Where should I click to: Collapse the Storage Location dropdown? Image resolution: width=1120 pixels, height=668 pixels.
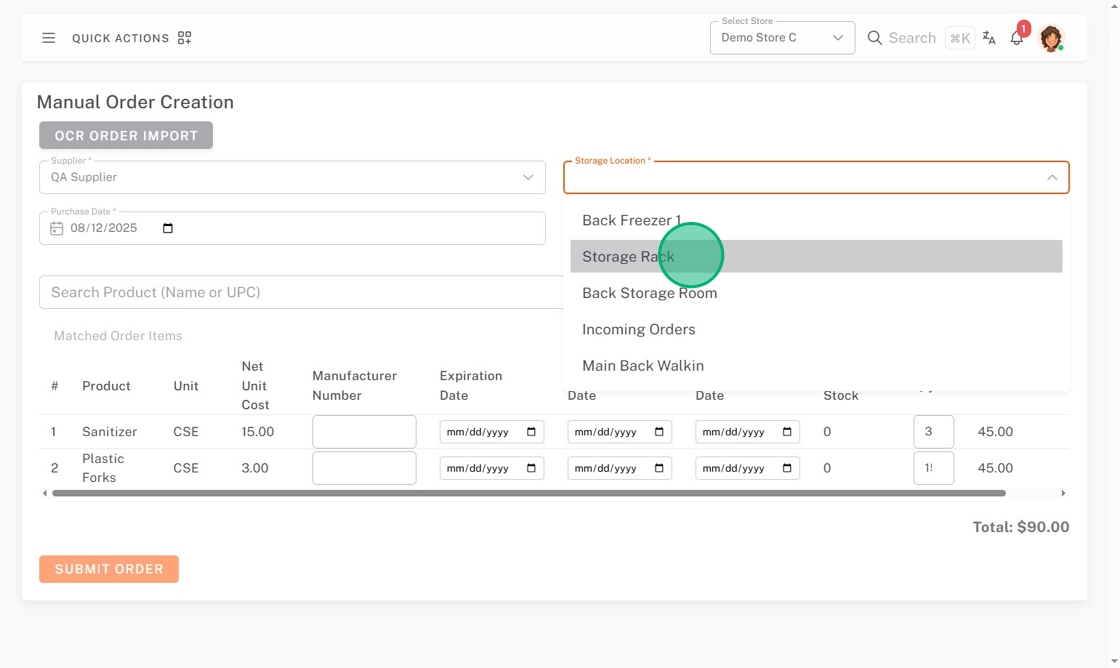[x=1052, y=177]
